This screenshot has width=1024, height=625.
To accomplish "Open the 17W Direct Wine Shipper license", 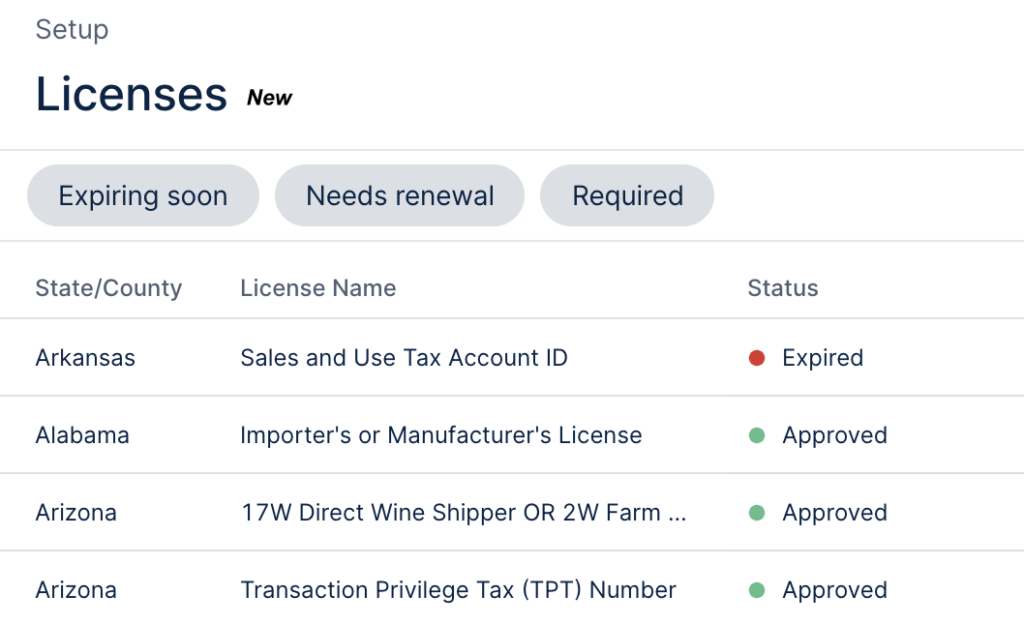I will (x=464, y=513).
